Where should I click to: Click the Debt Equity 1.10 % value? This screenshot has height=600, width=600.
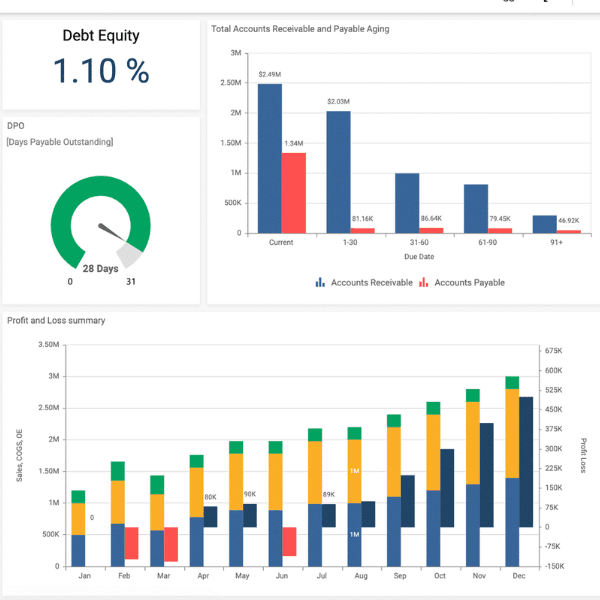pos(101,71)
